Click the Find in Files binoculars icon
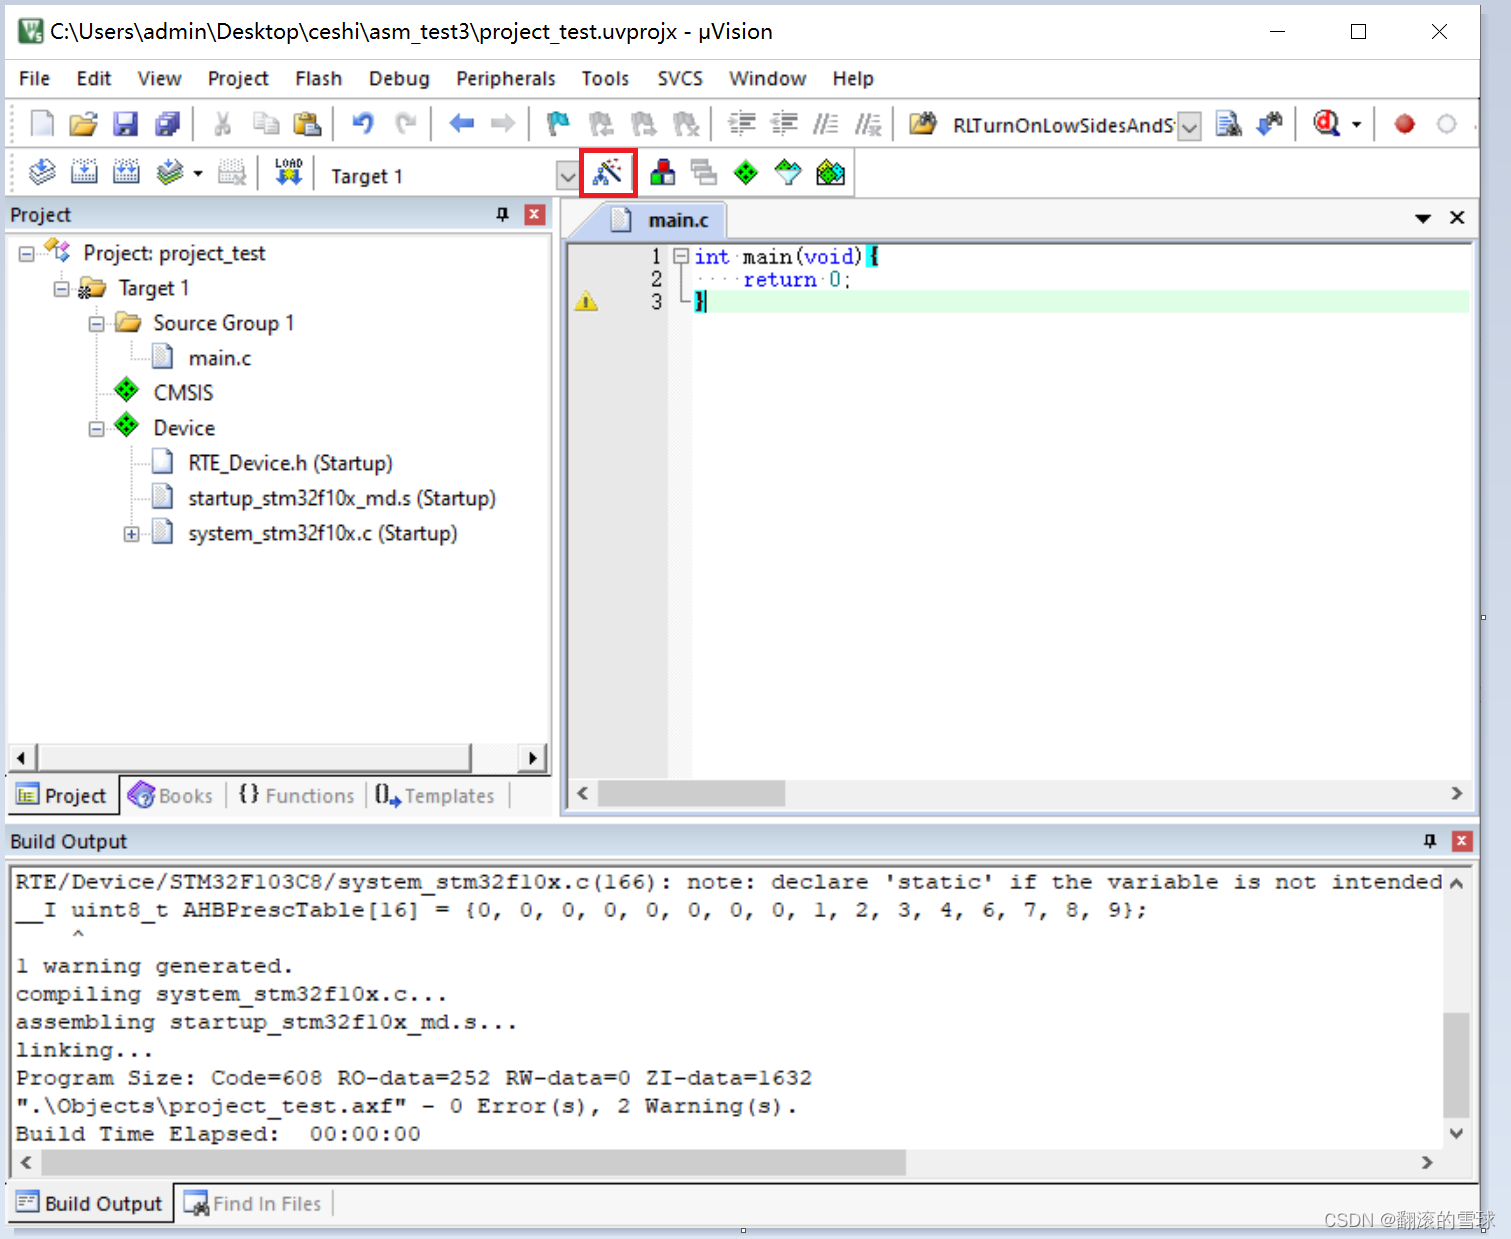This screenshot has height=1239, width=1511. click(1228, 123)
